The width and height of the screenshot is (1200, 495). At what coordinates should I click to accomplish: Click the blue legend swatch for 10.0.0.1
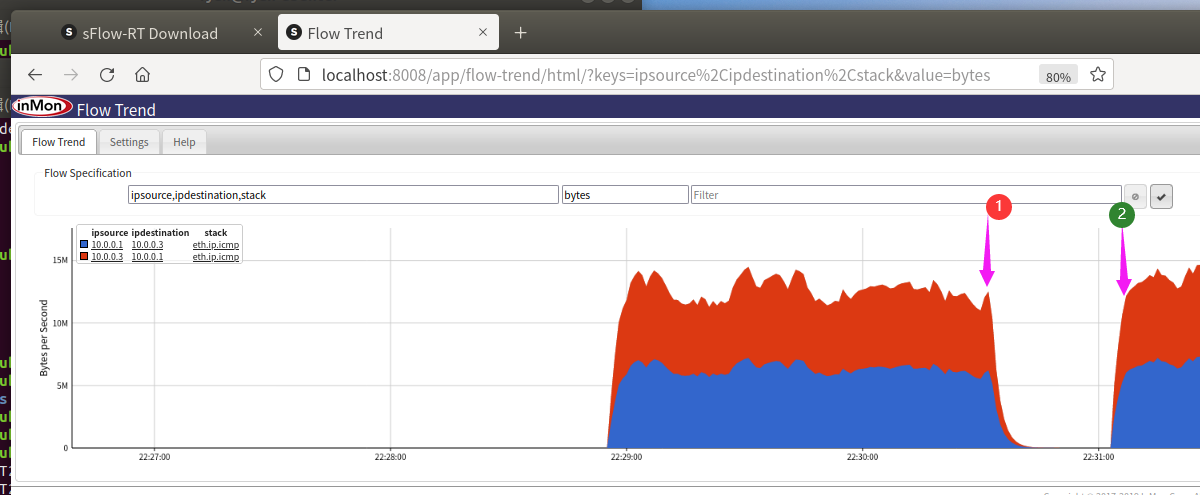[84, 245]
